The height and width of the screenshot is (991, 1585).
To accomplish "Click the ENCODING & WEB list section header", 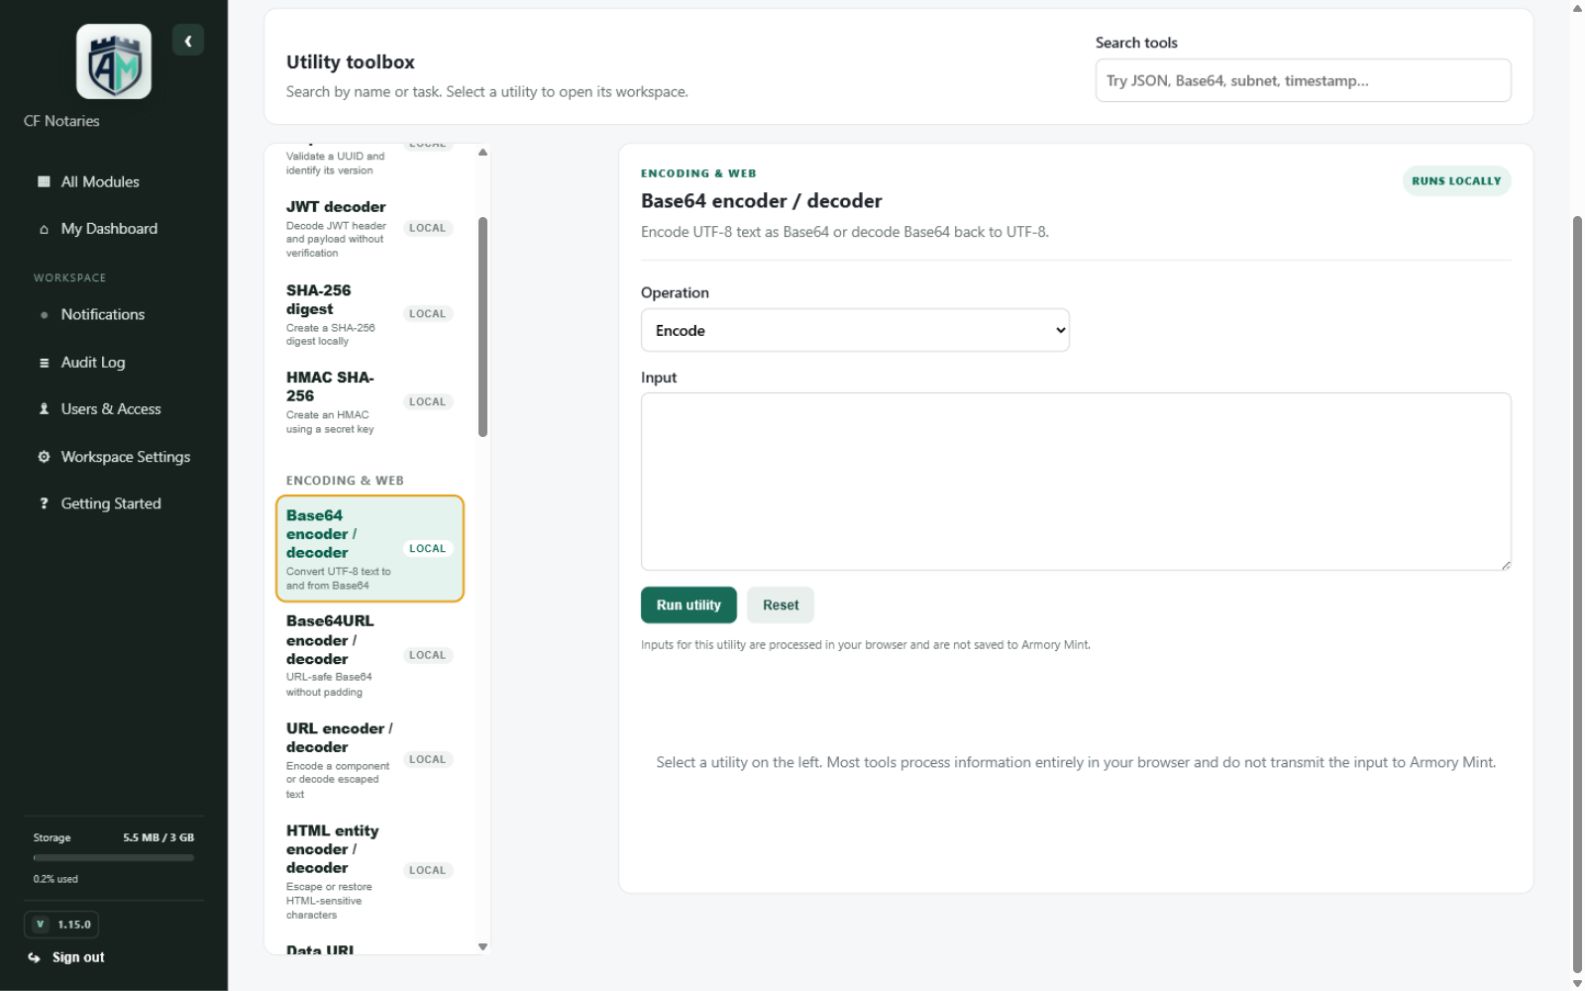I will [x=345, y=481].
